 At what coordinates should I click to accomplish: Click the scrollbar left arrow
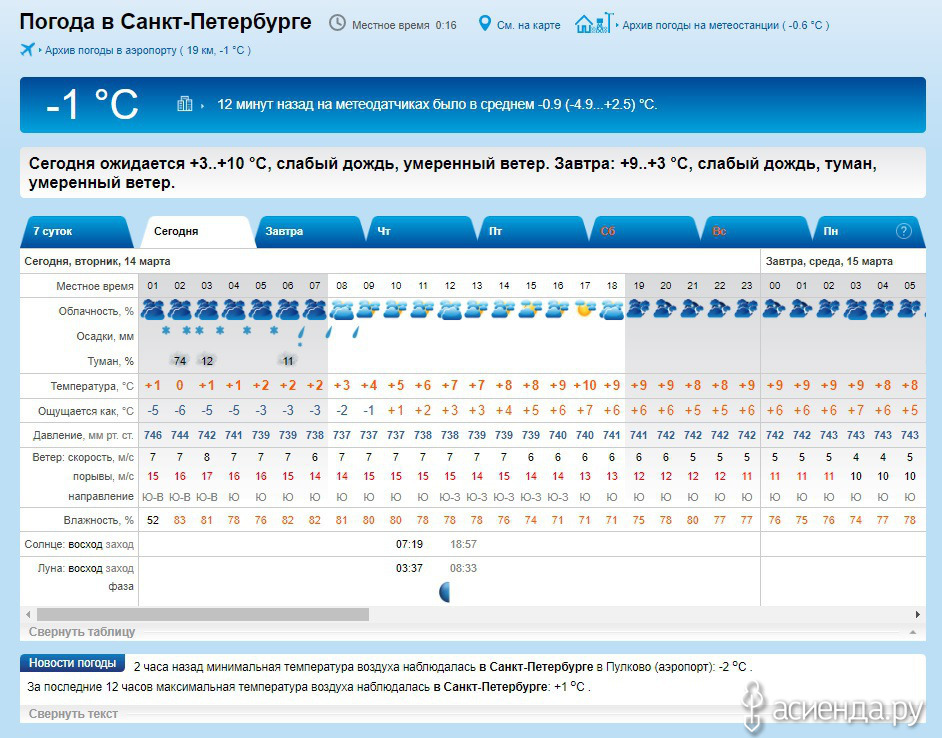pos(28,614)
